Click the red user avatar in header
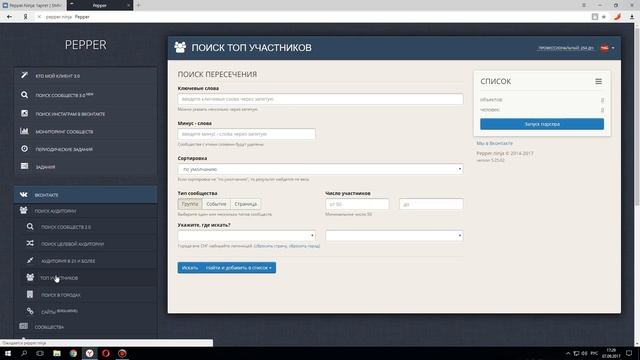 (604, 48)
